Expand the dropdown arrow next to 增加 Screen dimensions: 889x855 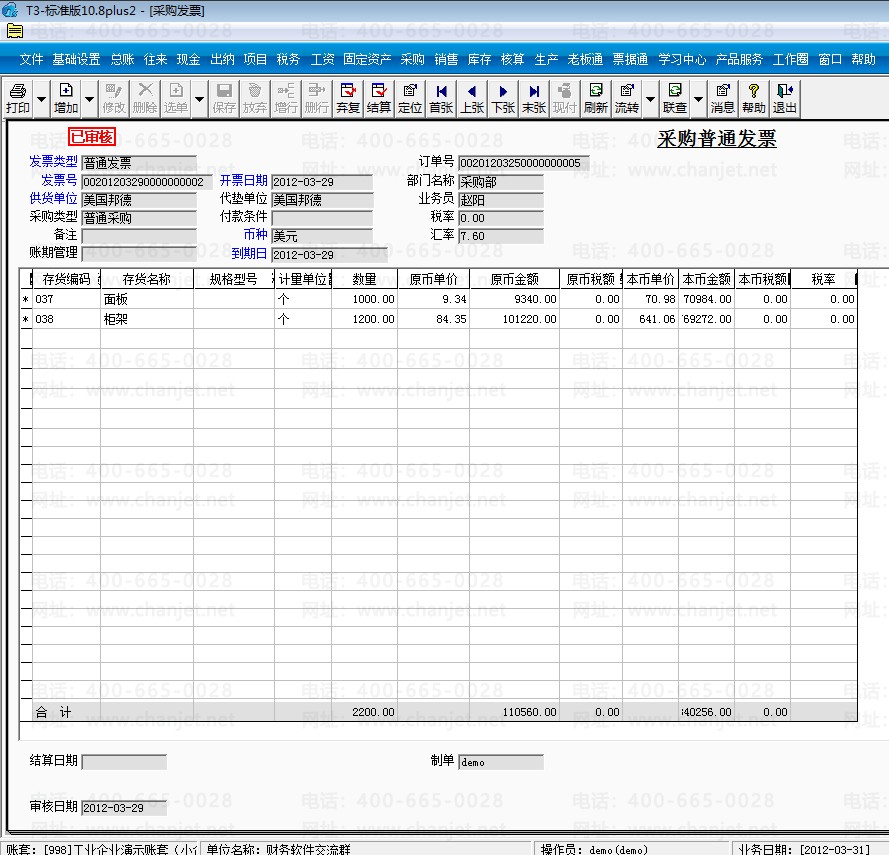[x=89, y=99]
